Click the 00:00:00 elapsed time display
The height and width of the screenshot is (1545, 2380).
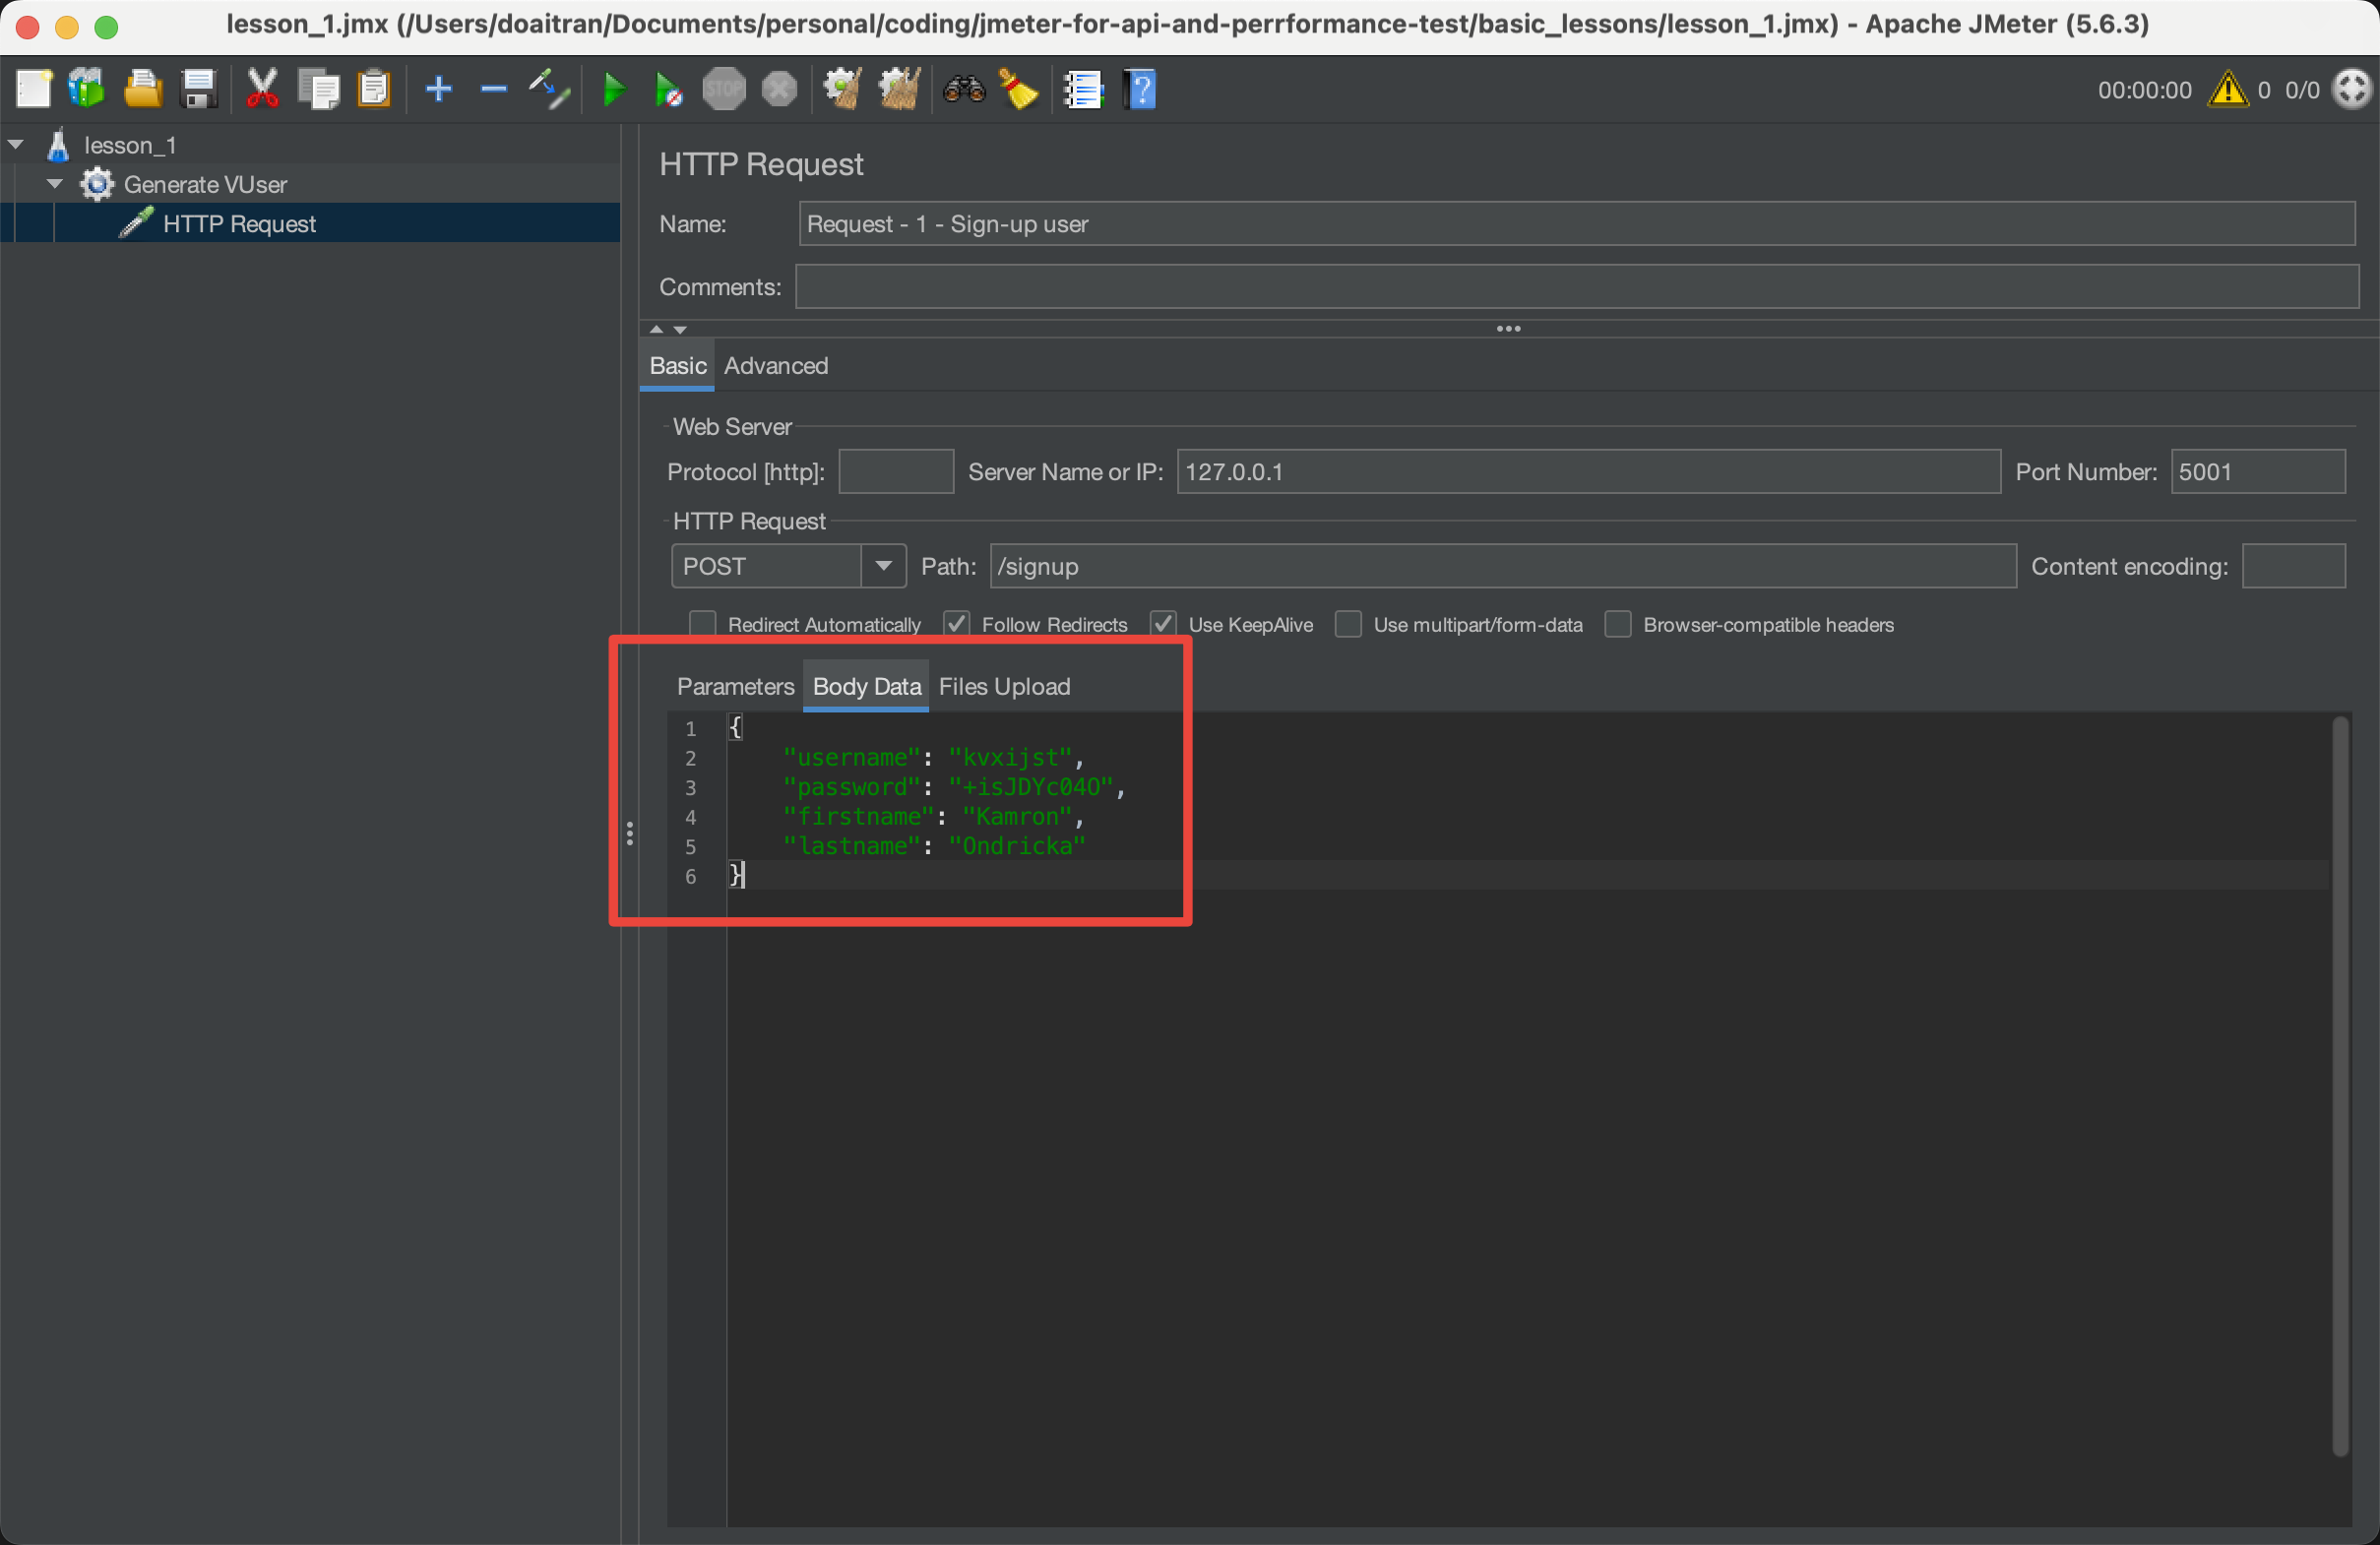click(x=2144, y=90)
